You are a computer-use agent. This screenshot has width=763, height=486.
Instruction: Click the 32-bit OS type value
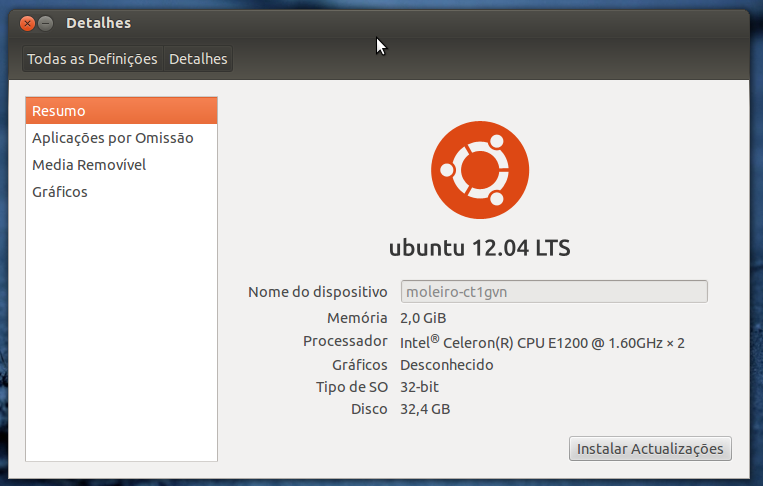coord(419,387)
